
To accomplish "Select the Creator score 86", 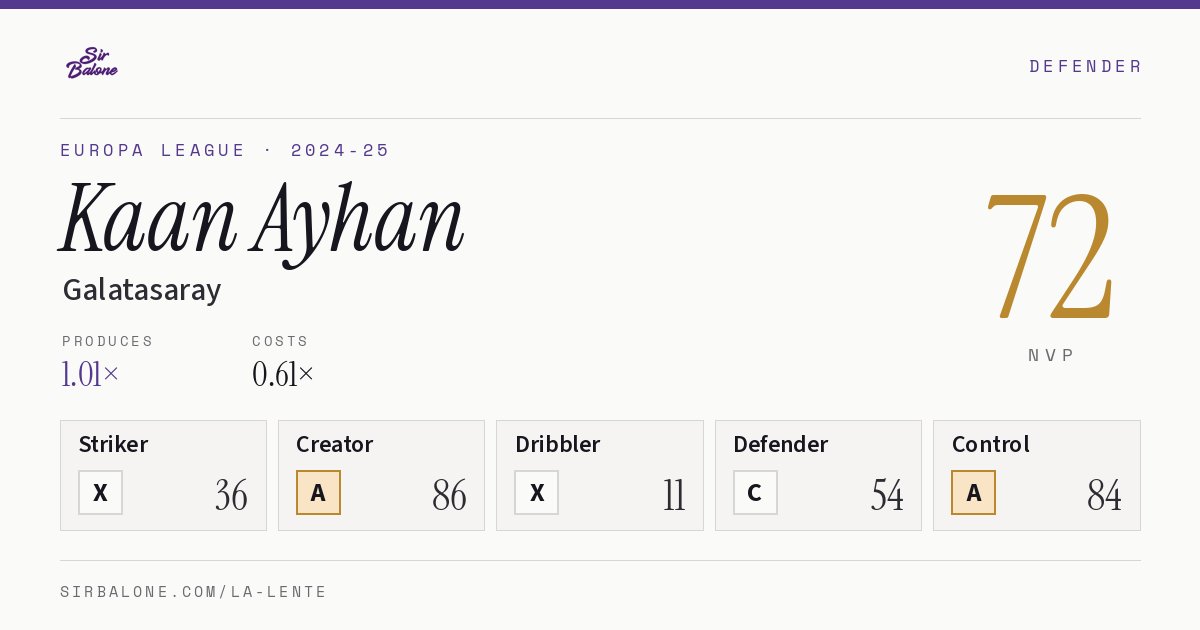I will click(449, 496).
